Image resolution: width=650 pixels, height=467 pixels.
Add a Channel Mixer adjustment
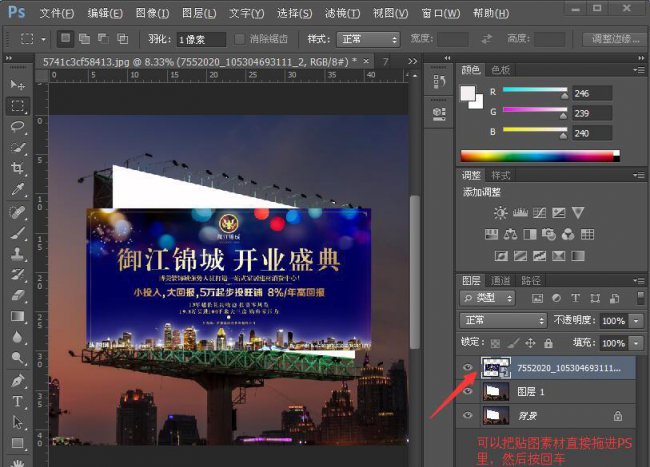click(x=568, y=235)
